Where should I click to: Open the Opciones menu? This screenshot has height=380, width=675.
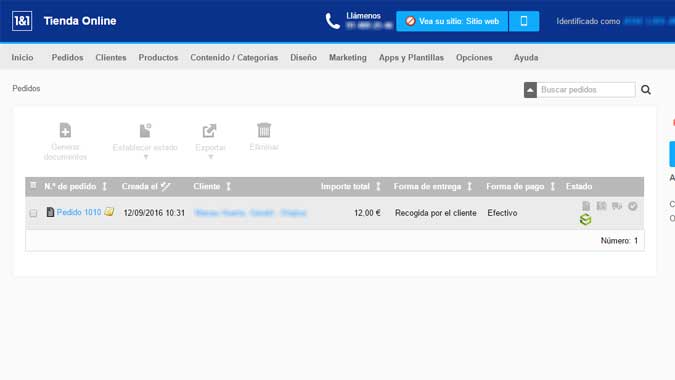click(474, 58)
